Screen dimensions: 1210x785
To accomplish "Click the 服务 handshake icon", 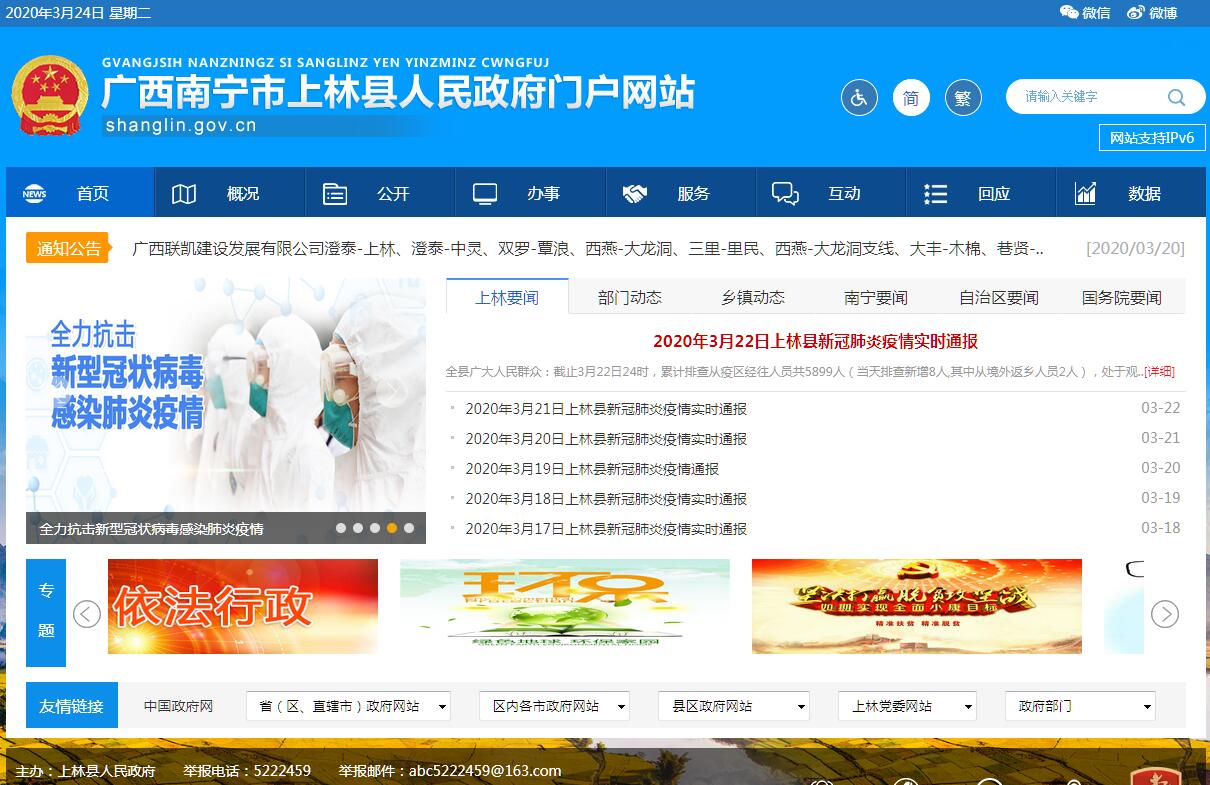I will click(x=634, y=194).
